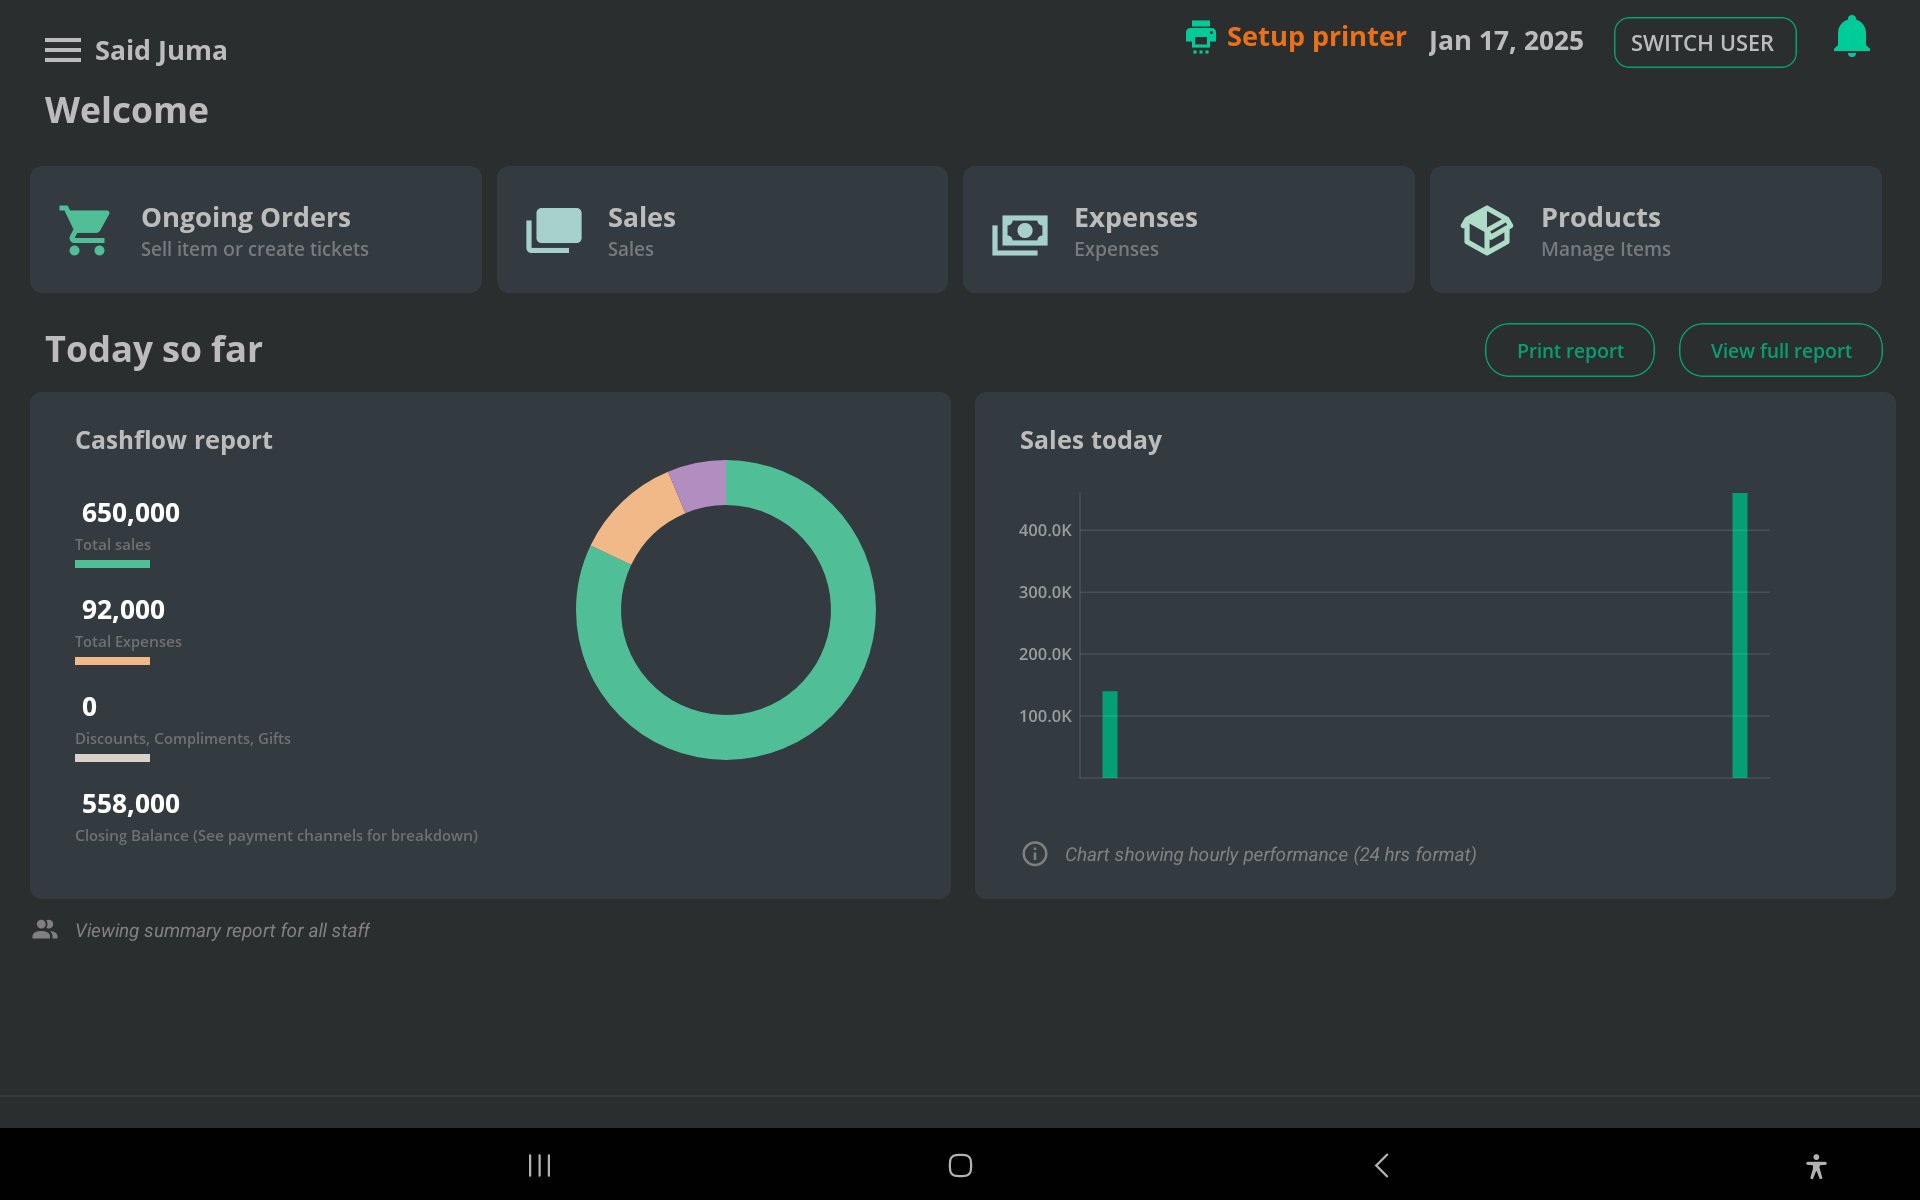Open View full report
This screenshot has height=1200, width=1920.
click(x=1781, y=350)
